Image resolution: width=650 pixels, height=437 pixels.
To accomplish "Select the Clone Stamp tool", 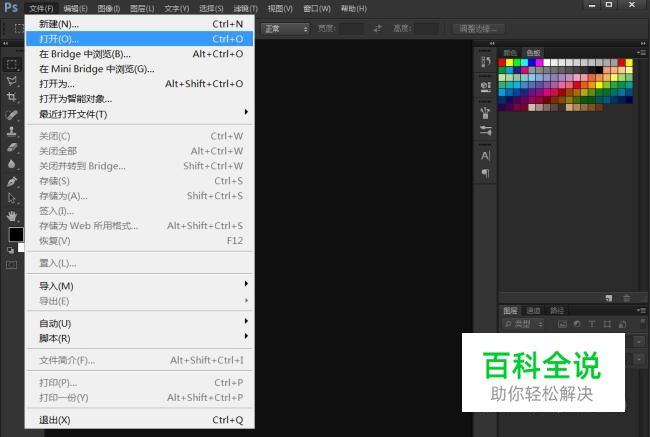I will pos(12,131).
